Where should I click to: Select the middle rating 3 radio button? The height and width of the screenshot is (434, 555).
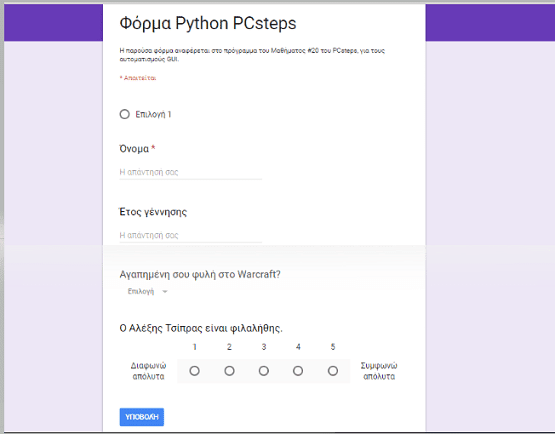(x=264, y=371)
